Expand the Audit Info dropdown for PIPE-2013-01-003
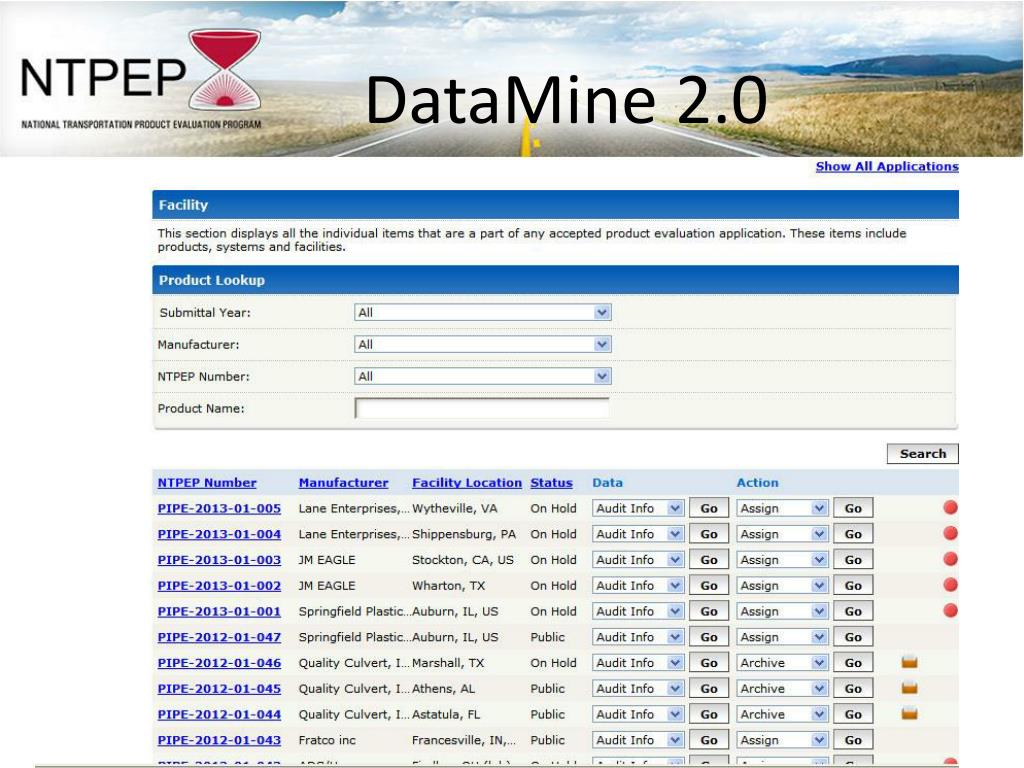 tap(637, 560)
